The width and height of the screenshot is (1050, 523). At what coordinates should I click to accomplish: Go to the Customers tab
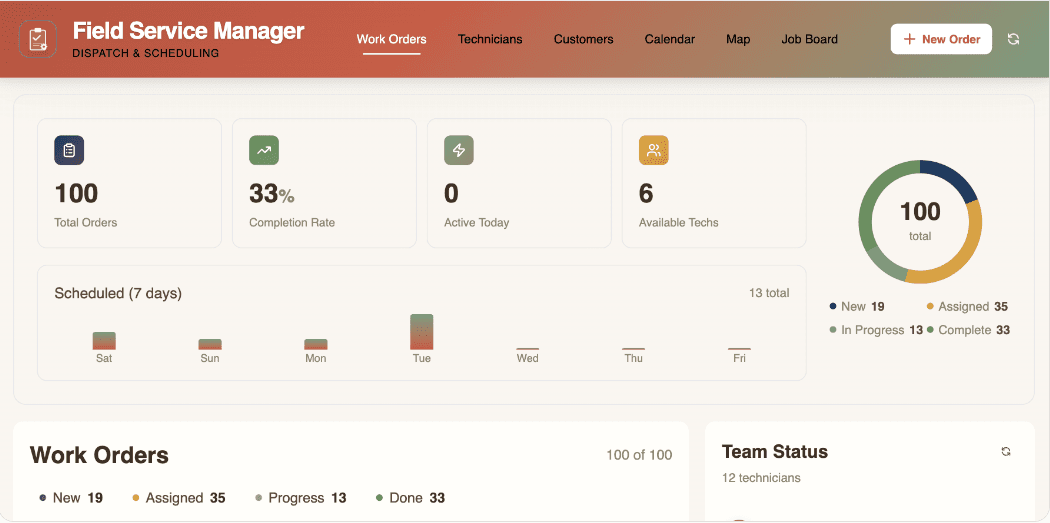[x=583, y=40]
